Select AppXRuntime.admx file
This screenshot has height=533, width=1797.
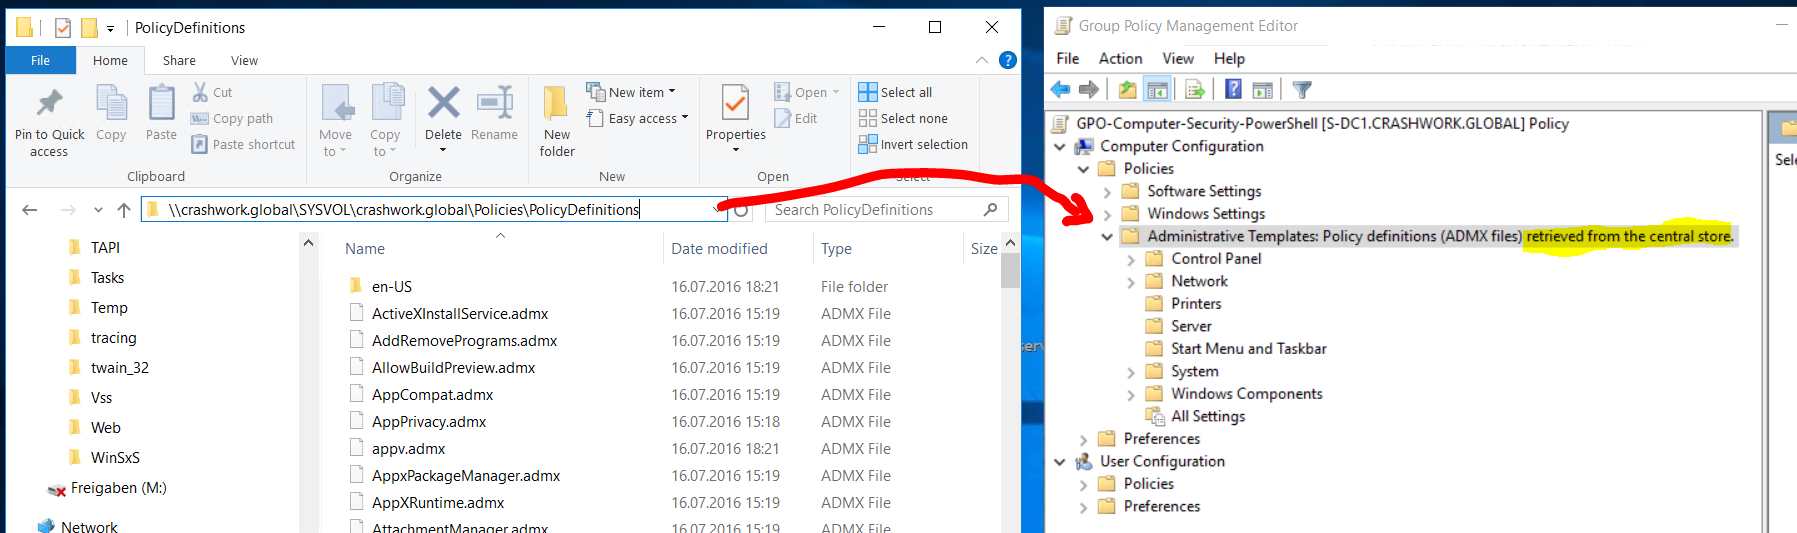click(x=438, y=502)
